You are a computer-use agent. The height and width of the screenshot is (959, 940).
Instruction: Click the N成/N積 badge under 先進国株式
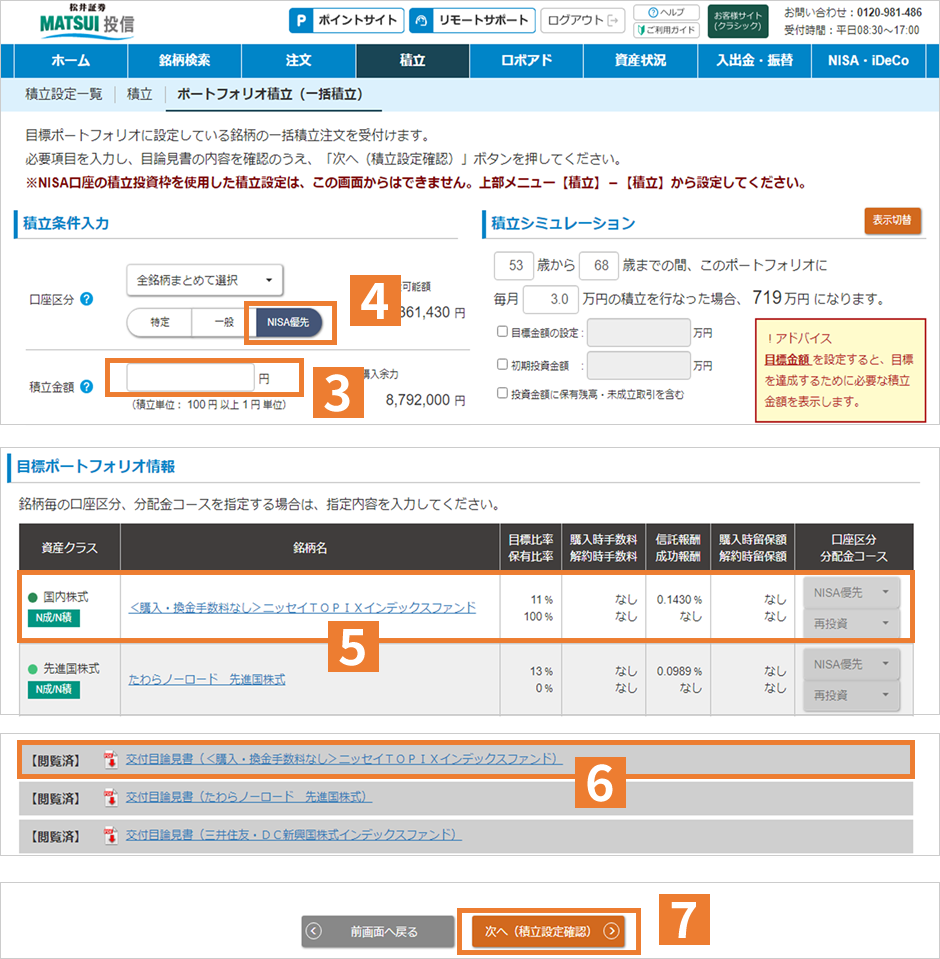[54, 689]
